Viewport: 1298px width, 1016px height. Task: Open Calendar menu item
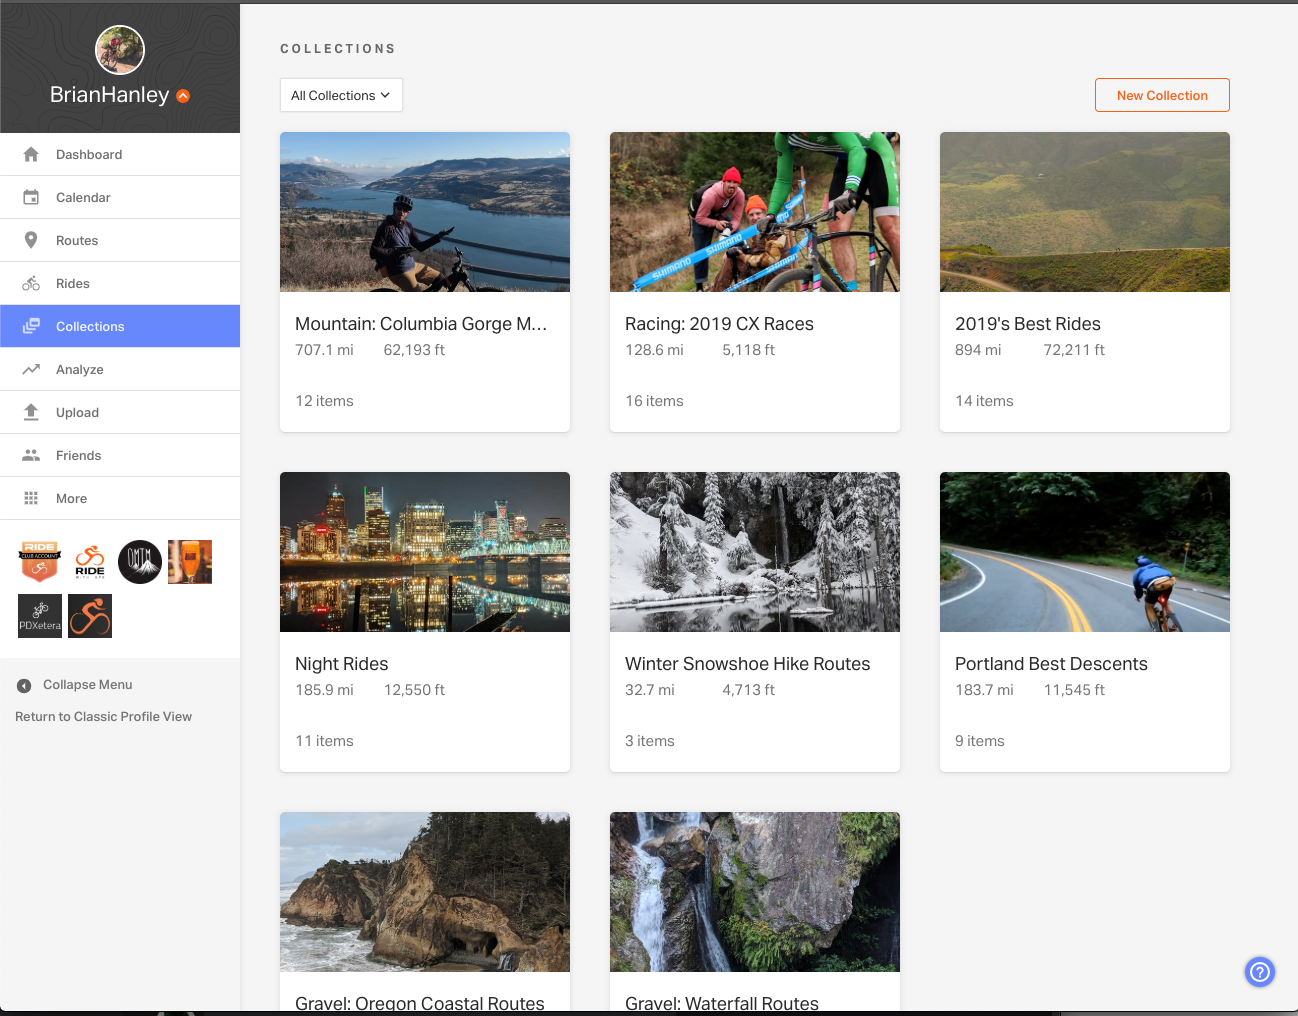(120, 197)
